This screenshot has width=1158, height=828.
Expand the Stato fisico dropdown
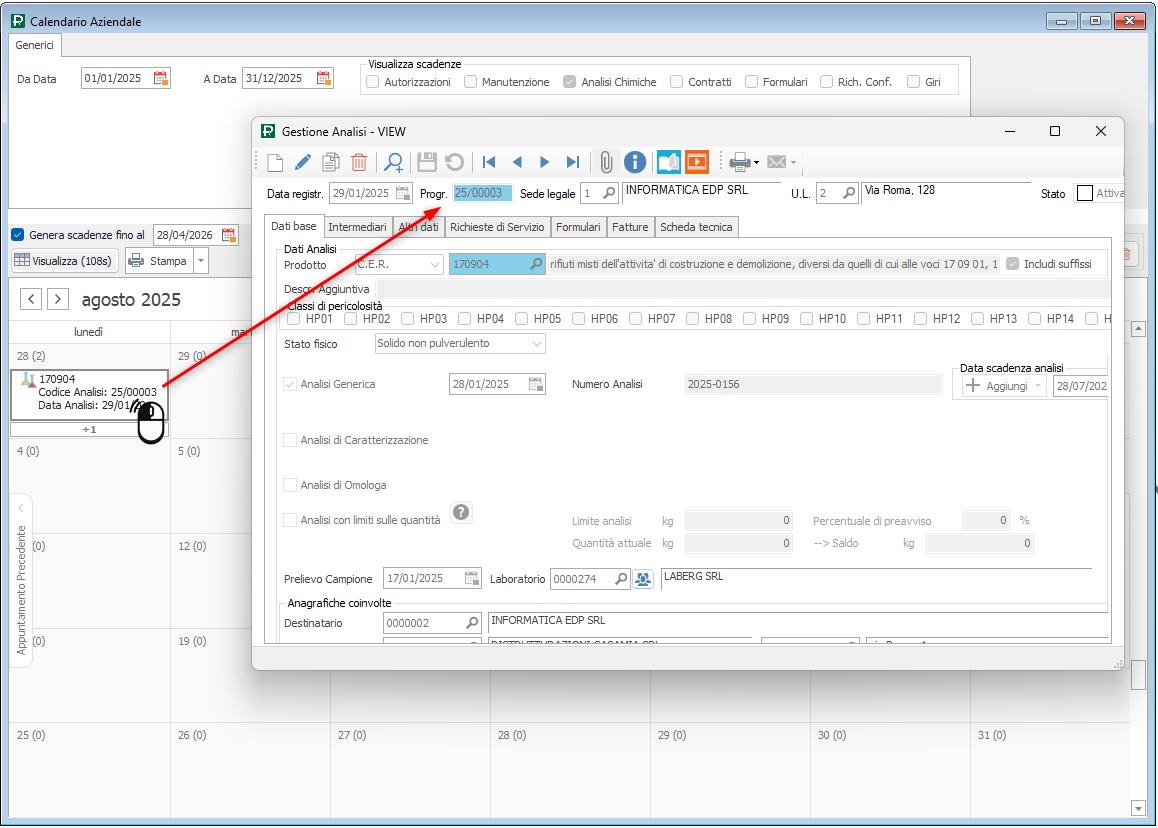click(x=537, y=344)
